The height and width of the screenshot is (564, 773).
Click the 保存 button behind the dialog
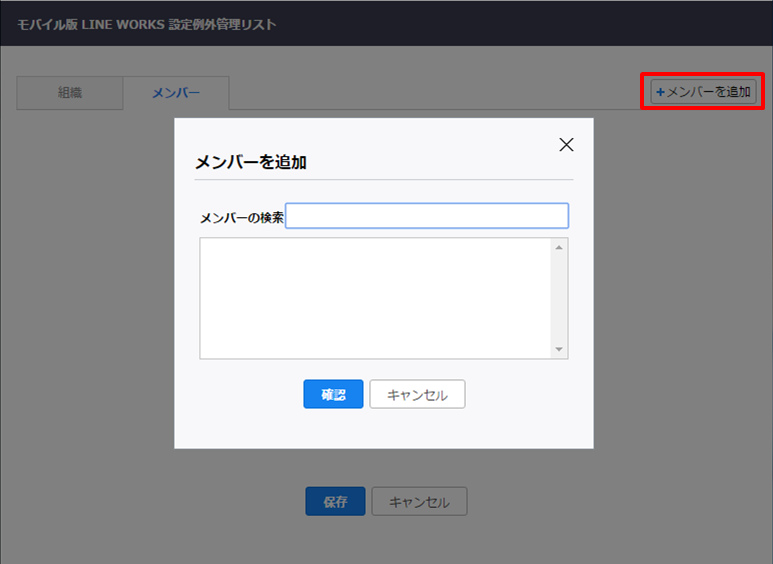pos(335,502)
